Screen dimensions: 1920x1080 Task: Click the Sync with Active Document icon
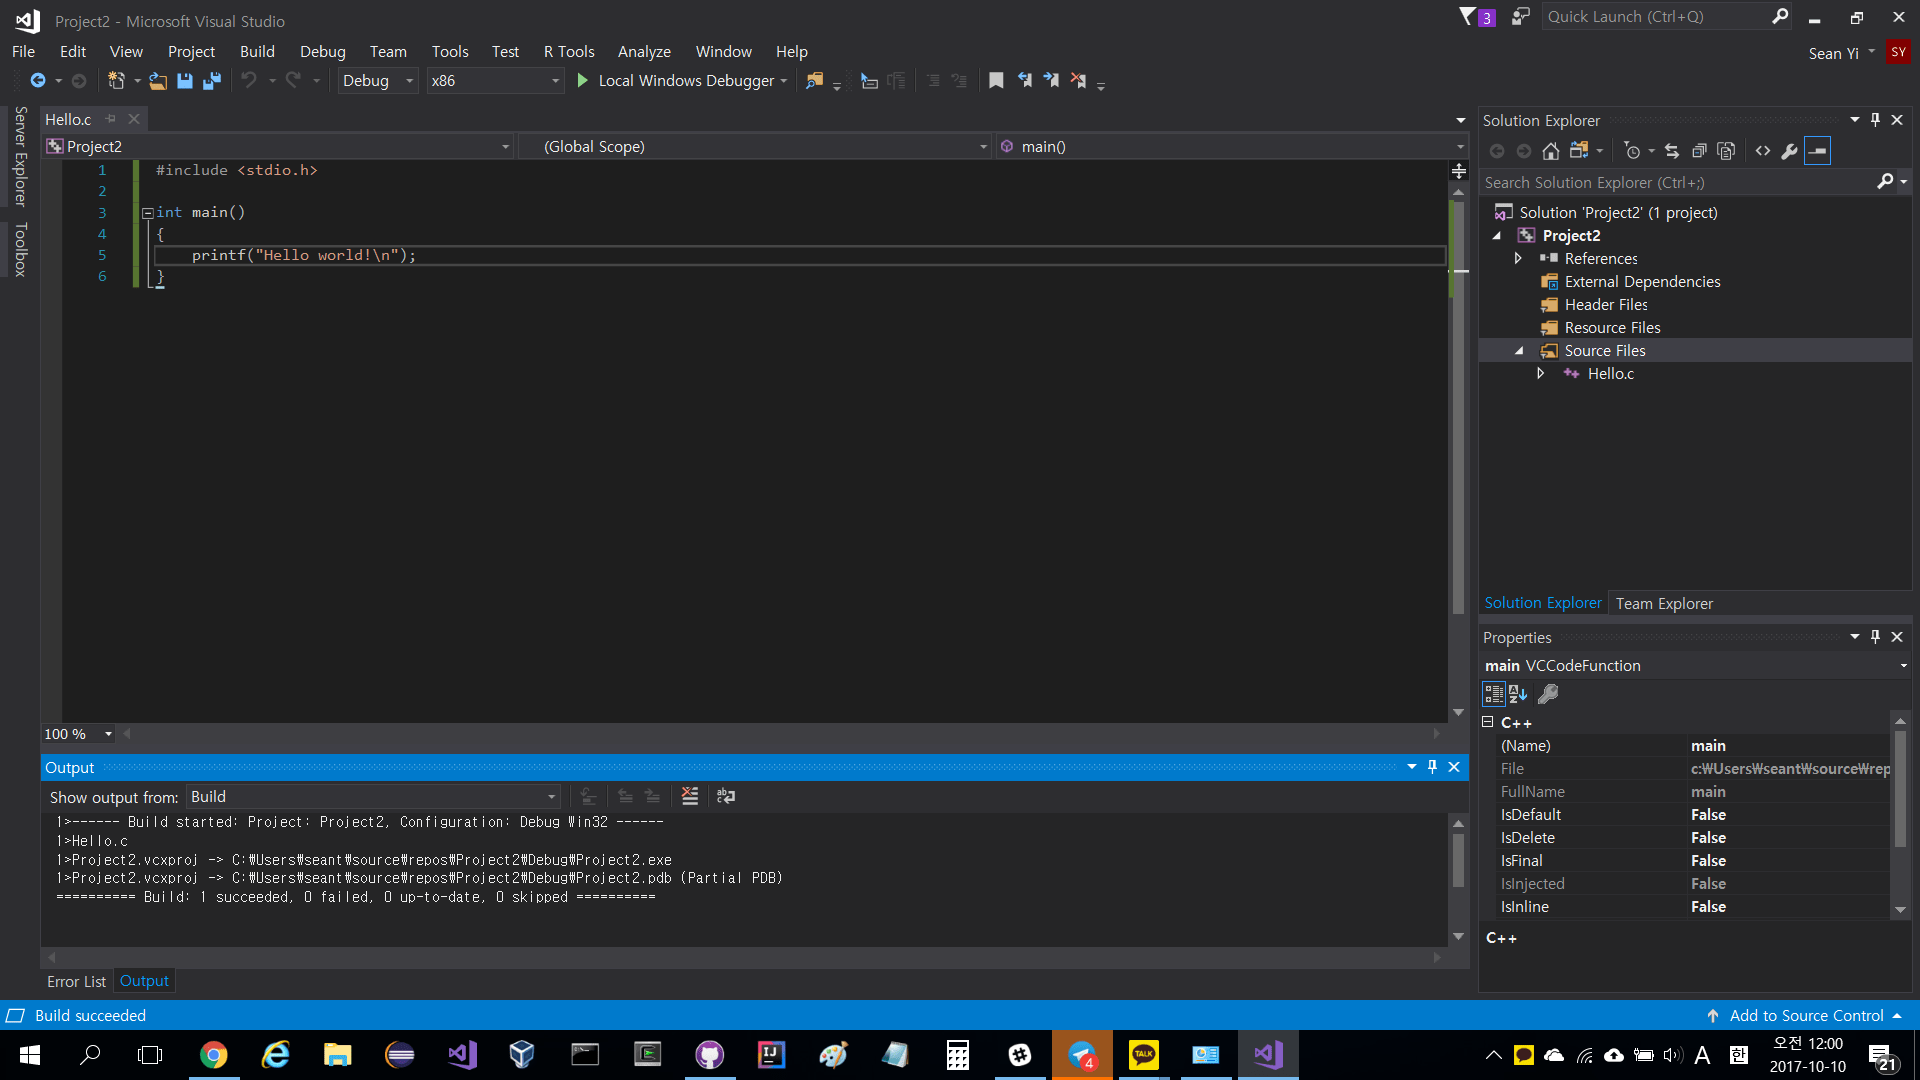[1672, 151]
